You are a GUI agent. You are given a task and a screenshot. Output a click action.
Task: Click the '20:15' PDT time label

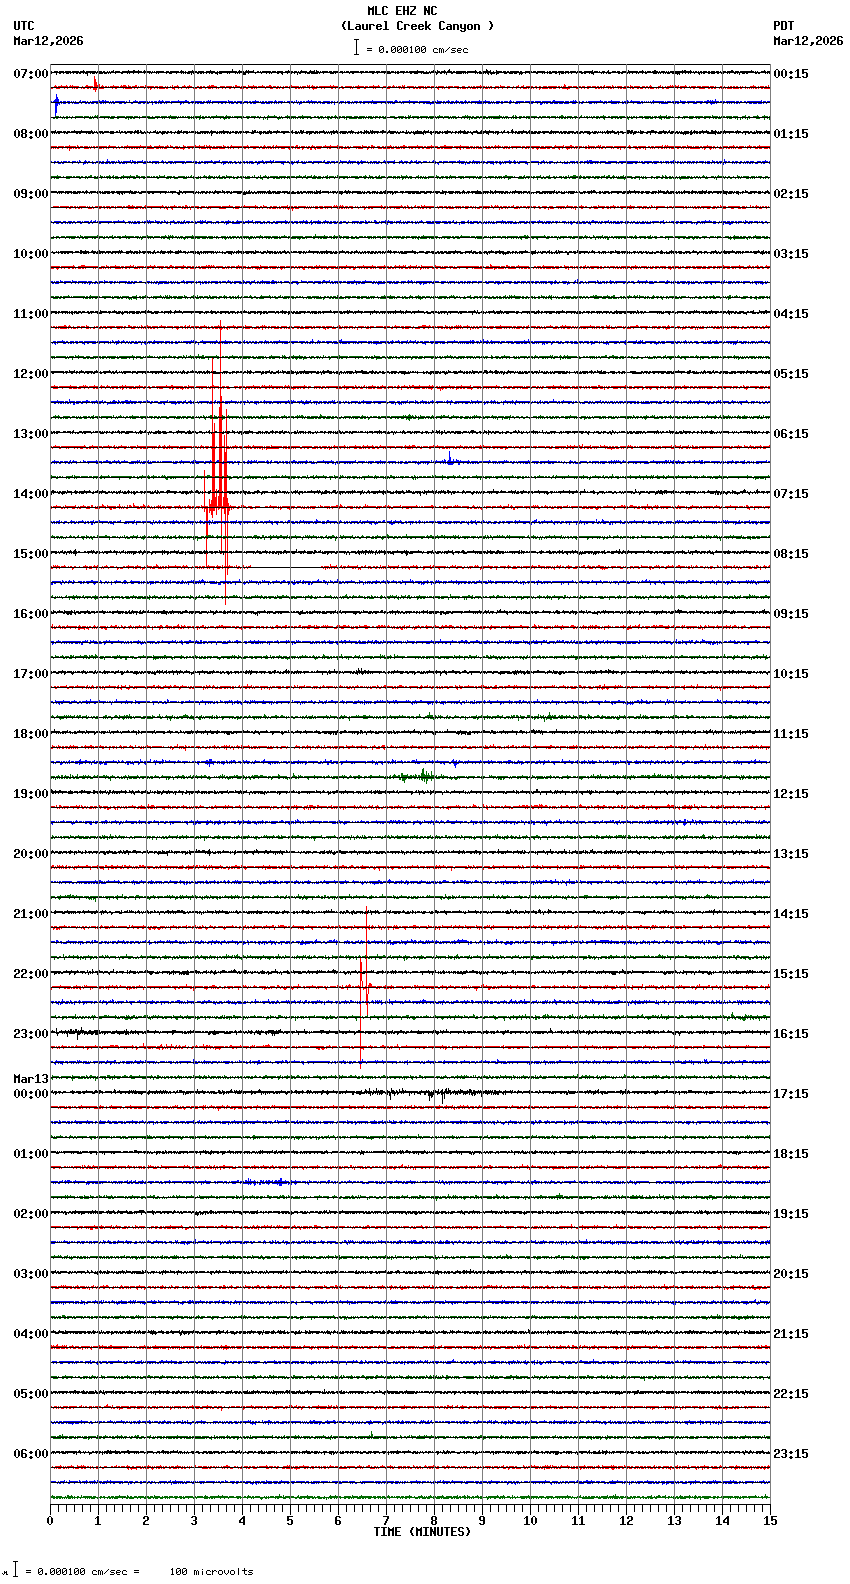791,1274
